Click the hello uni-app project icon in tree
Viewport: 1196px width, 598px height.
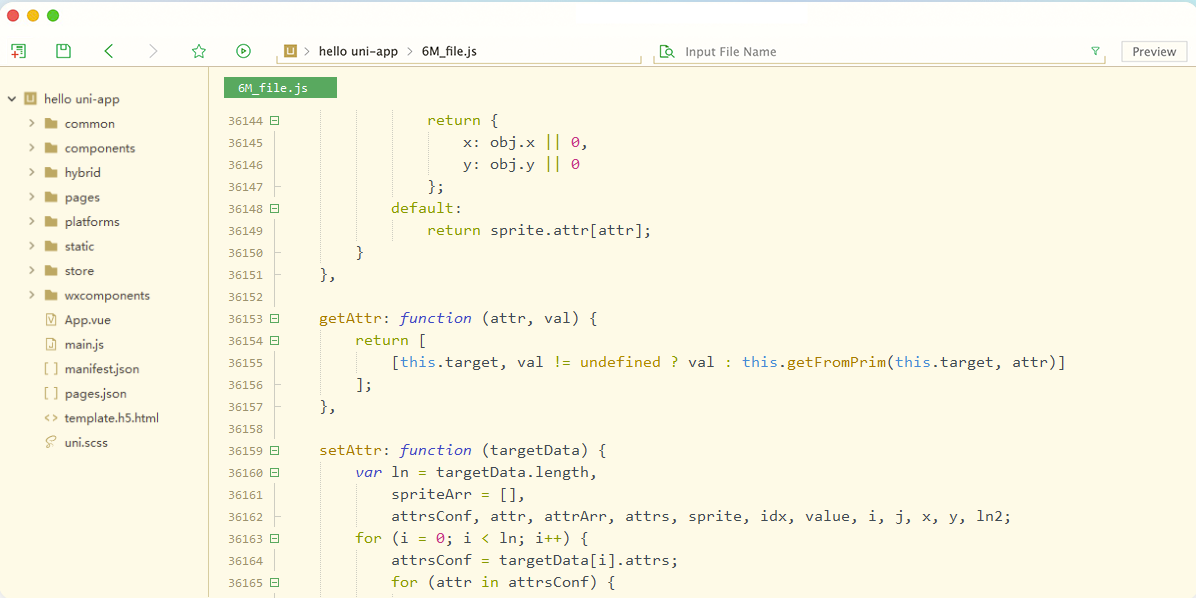[31, 98]
